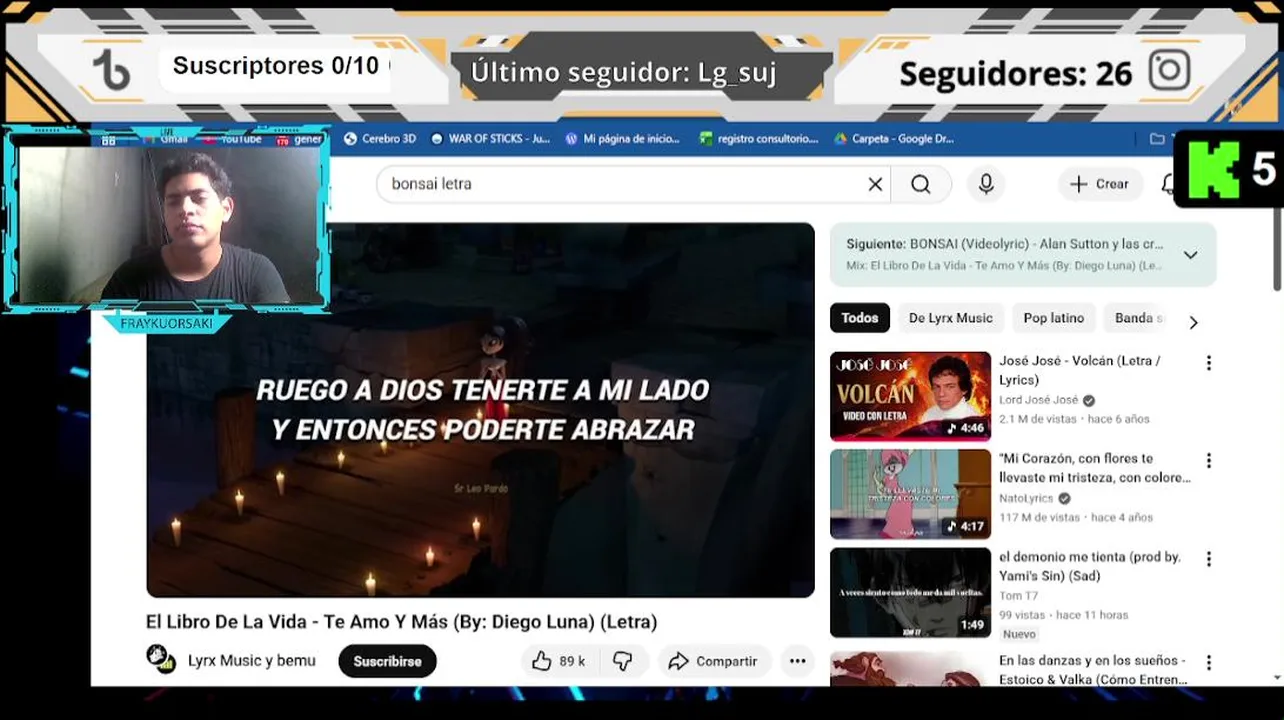Start voice search with the microphone icon
Image resolution: width=1284 pixels, height=720 pixels.
986,184
